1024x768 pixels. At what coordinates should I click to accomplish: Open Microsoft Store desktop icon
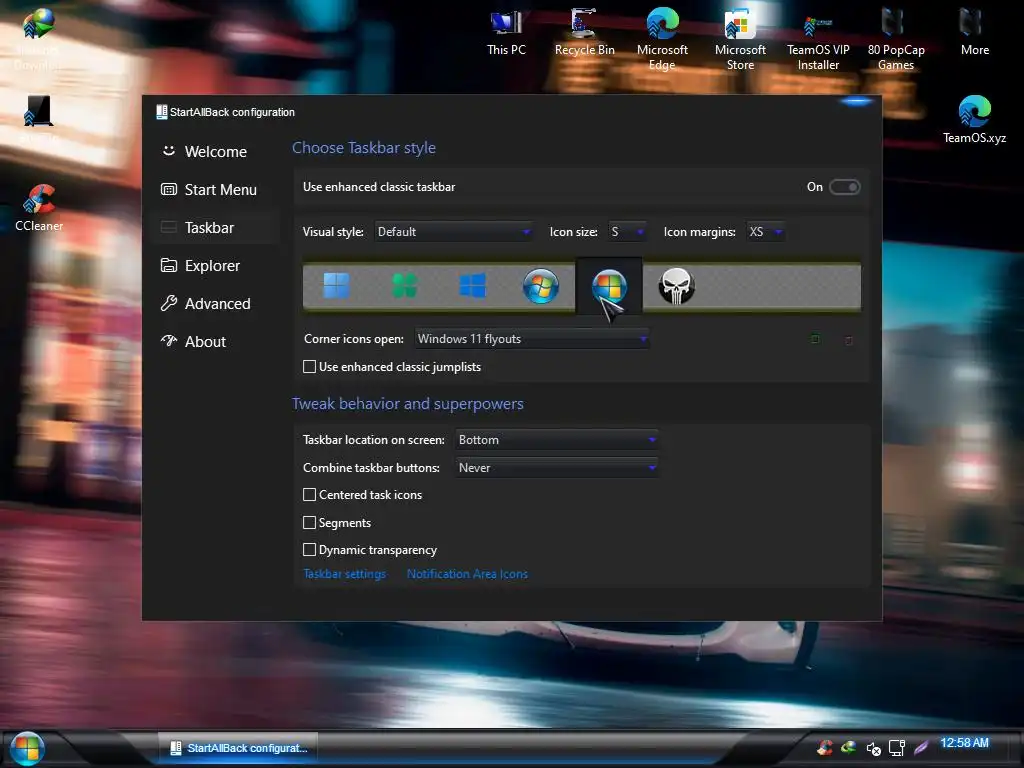click(740, 39)
